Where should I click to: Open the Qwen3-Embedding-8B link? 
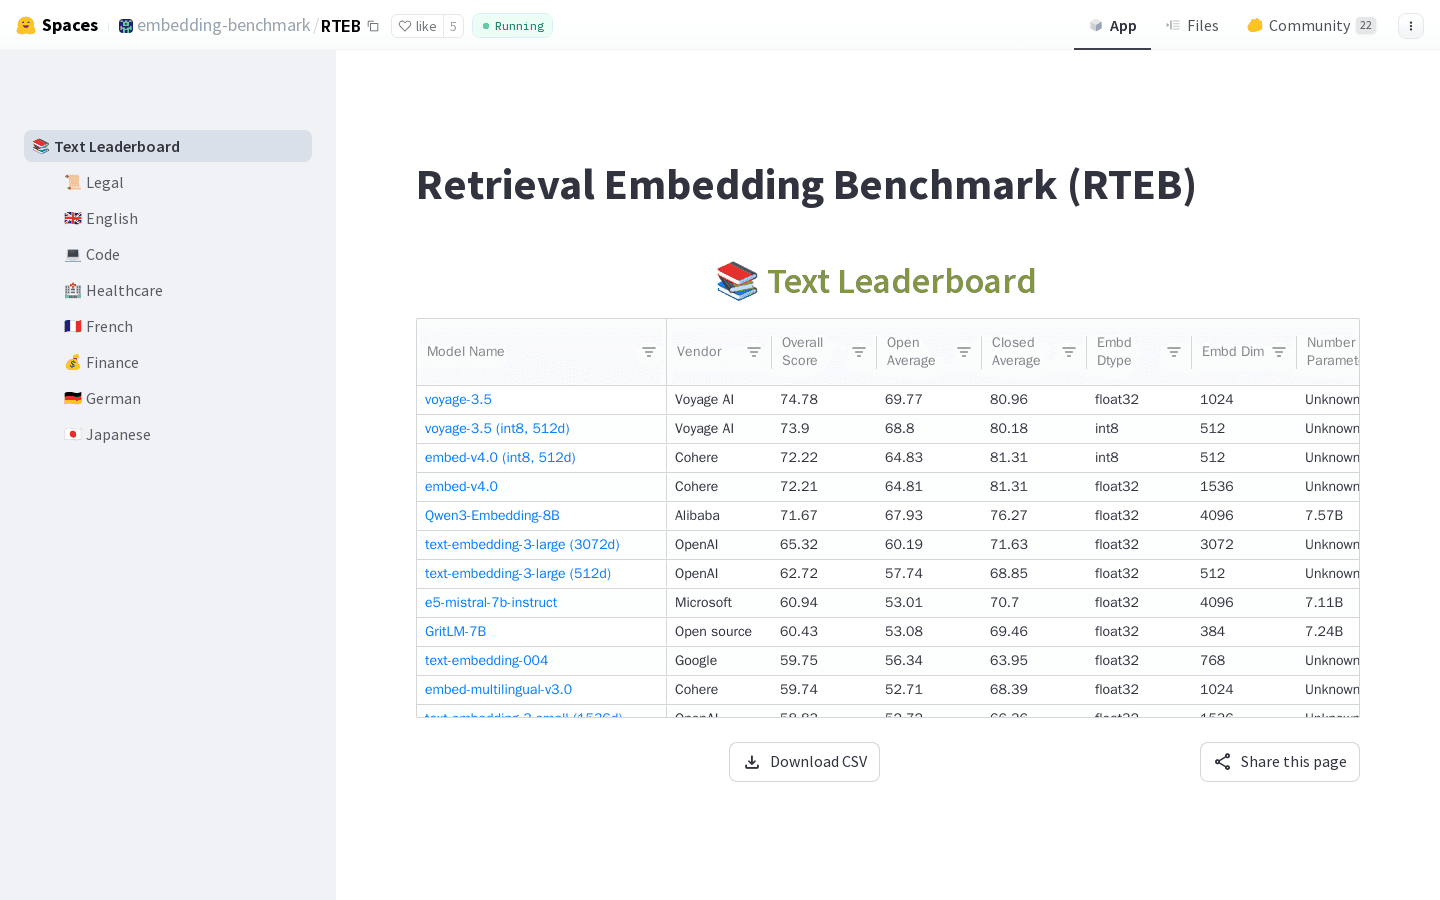point(492,515)
